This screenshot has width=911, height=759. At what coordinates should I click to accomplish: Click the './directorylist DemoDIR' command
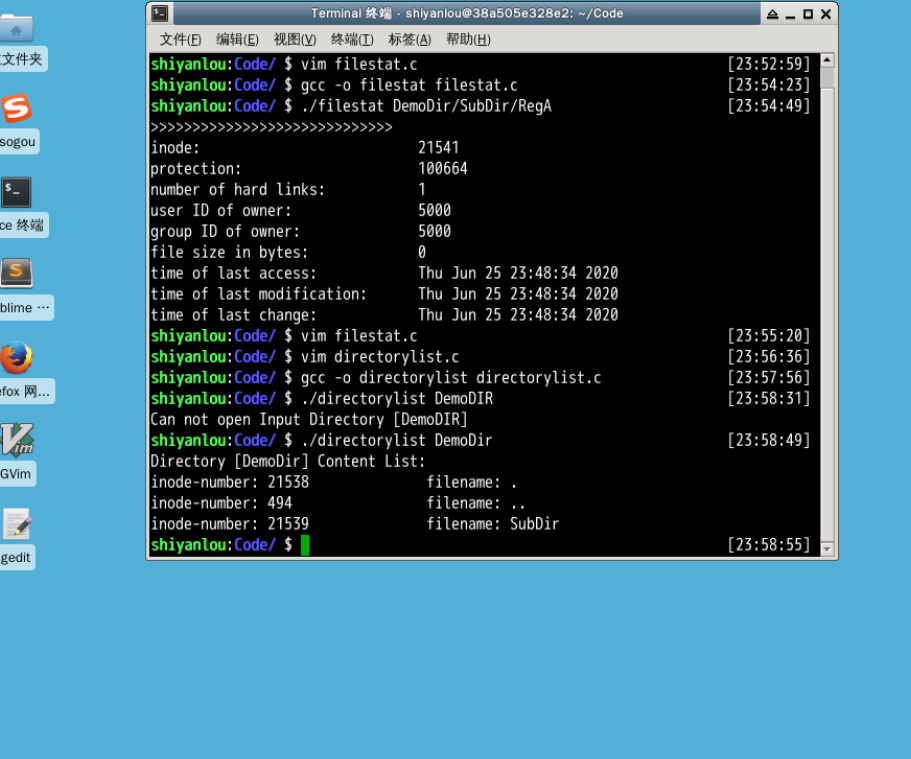tap(397, 399)
